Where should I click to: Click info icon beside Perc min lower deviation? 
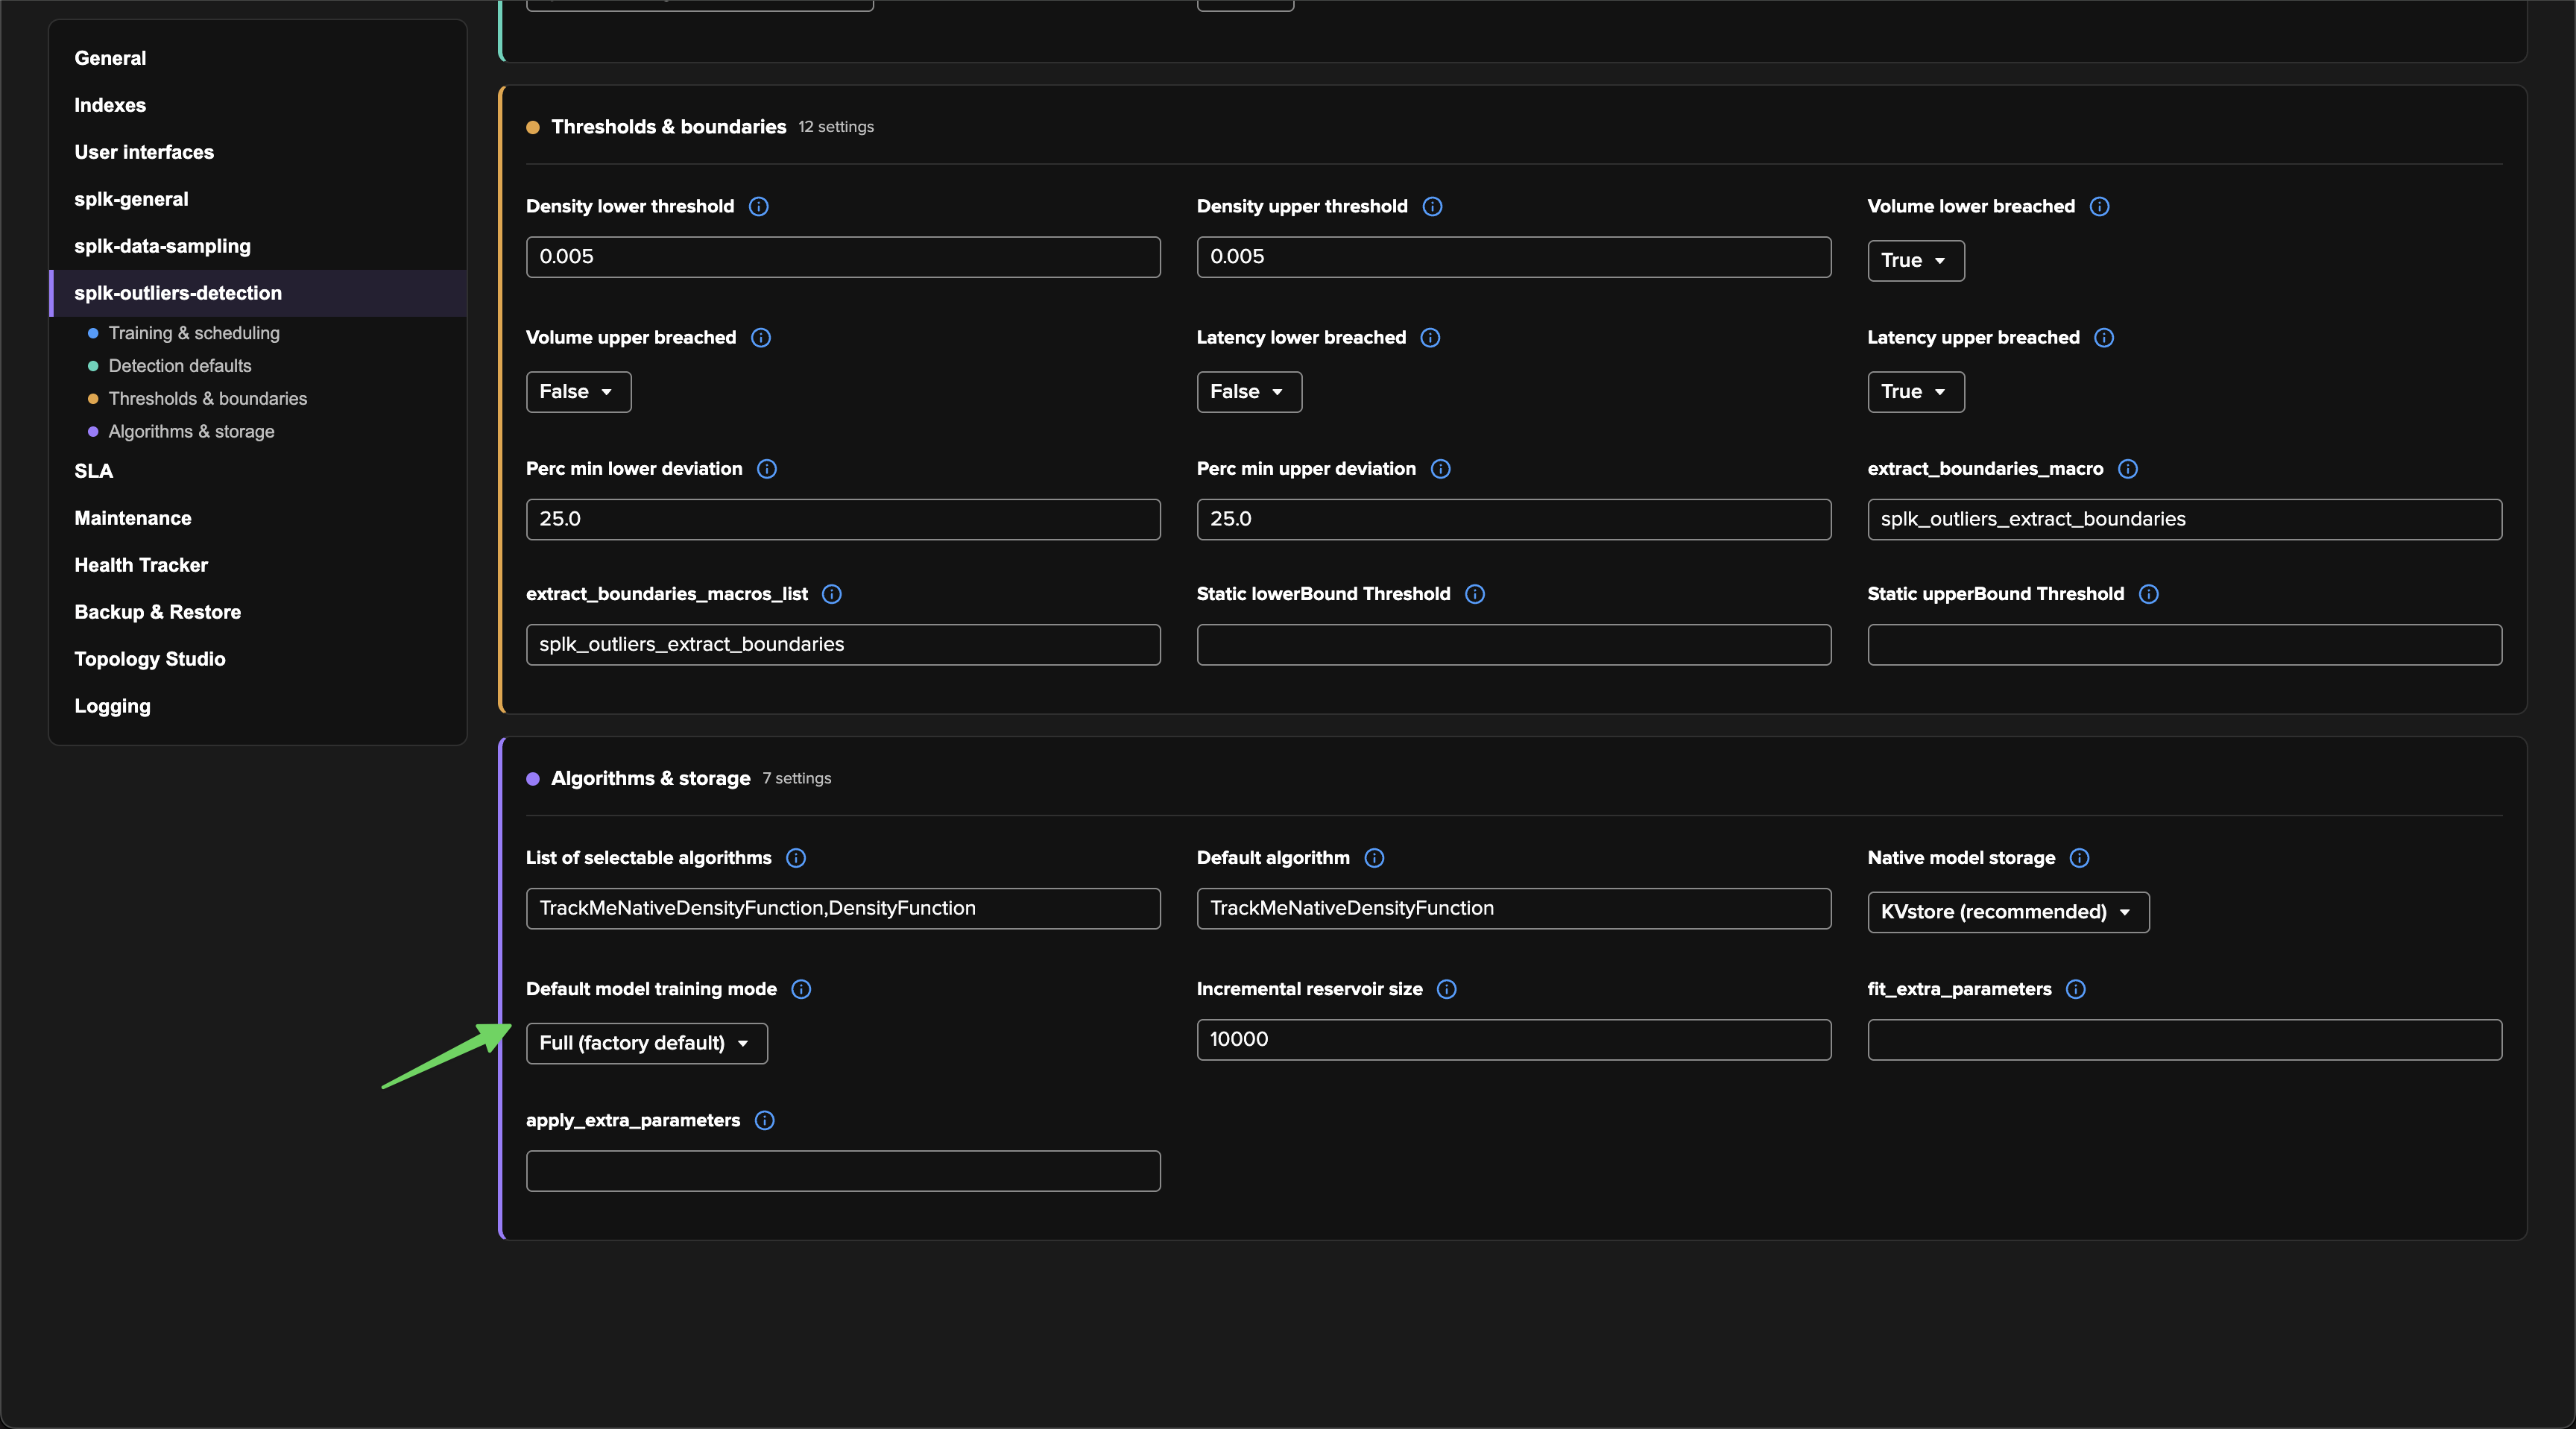click(767, 468)
